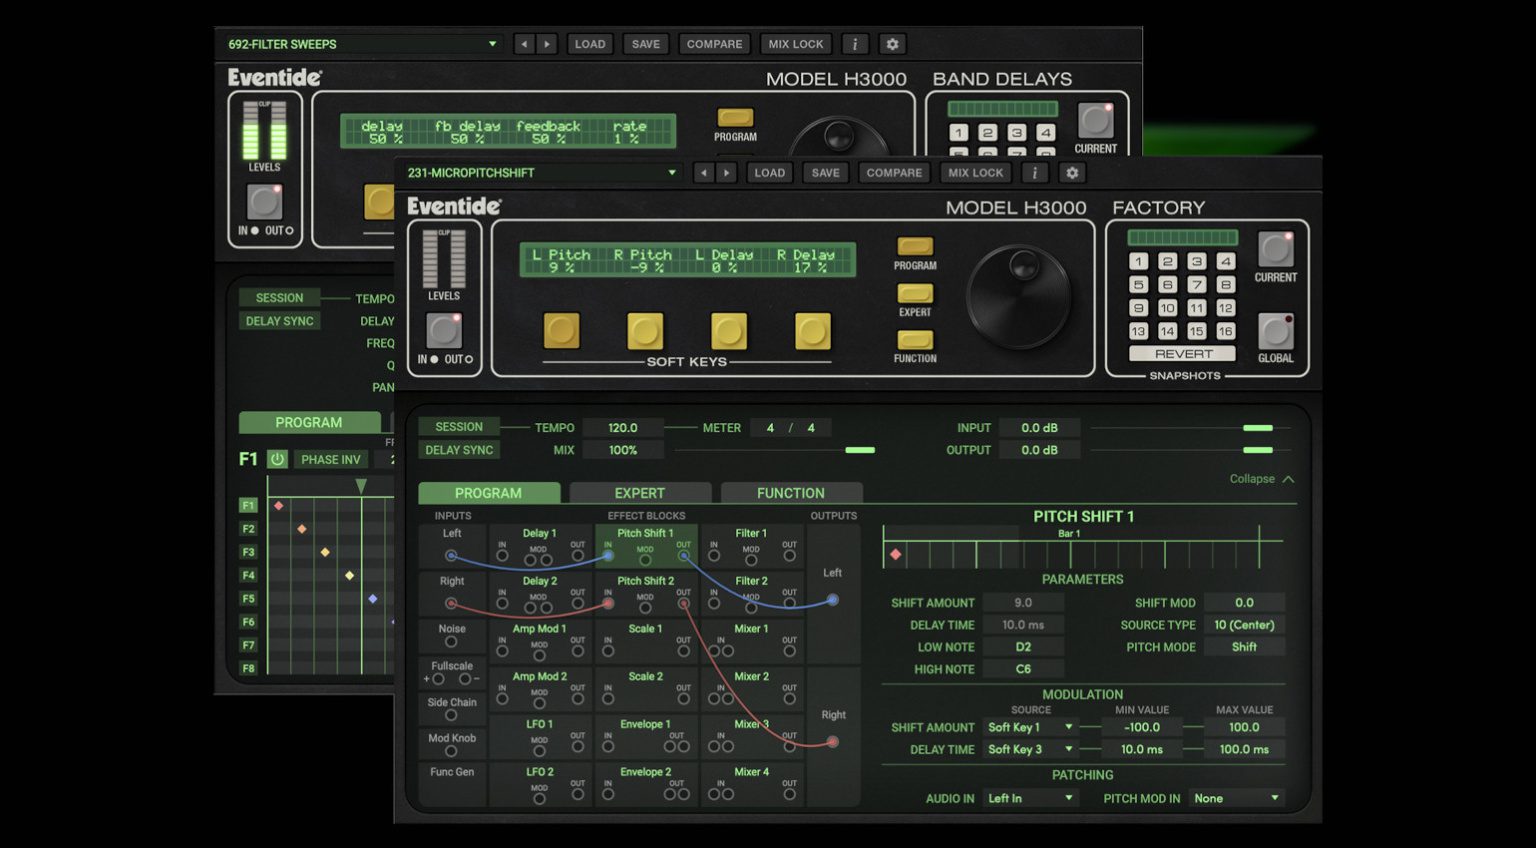Click the COMPARE button in the MicroPitchShift window

(x=894, y=173)
